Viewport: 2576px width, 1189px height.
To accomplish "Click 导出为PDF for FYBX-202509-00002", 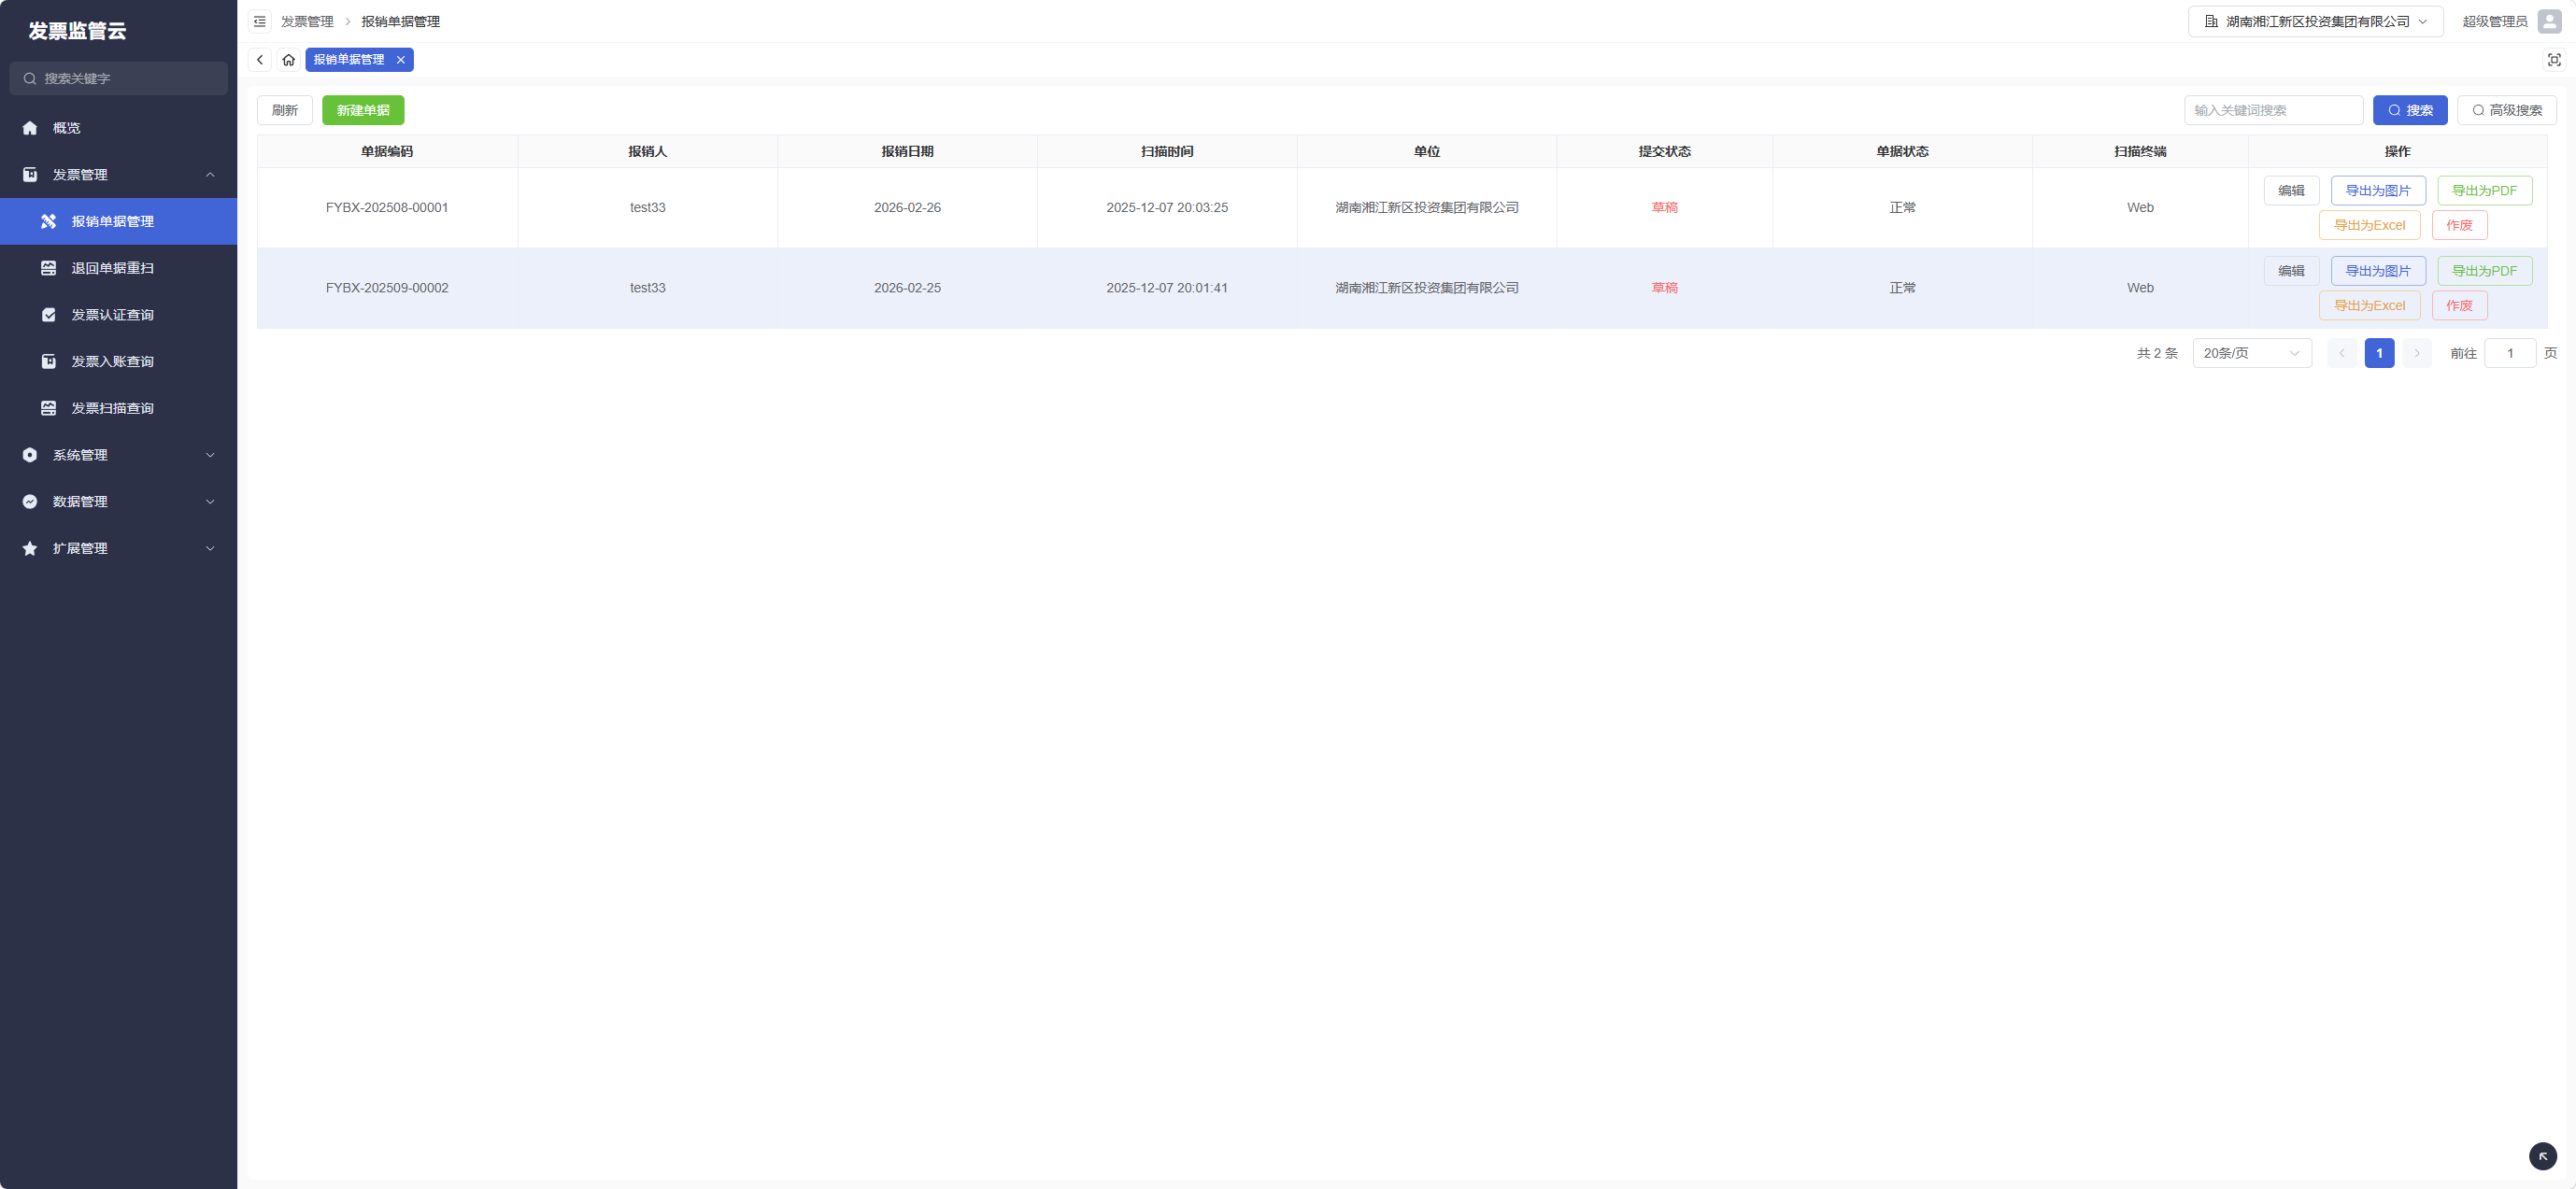I will click(2484, 271).
